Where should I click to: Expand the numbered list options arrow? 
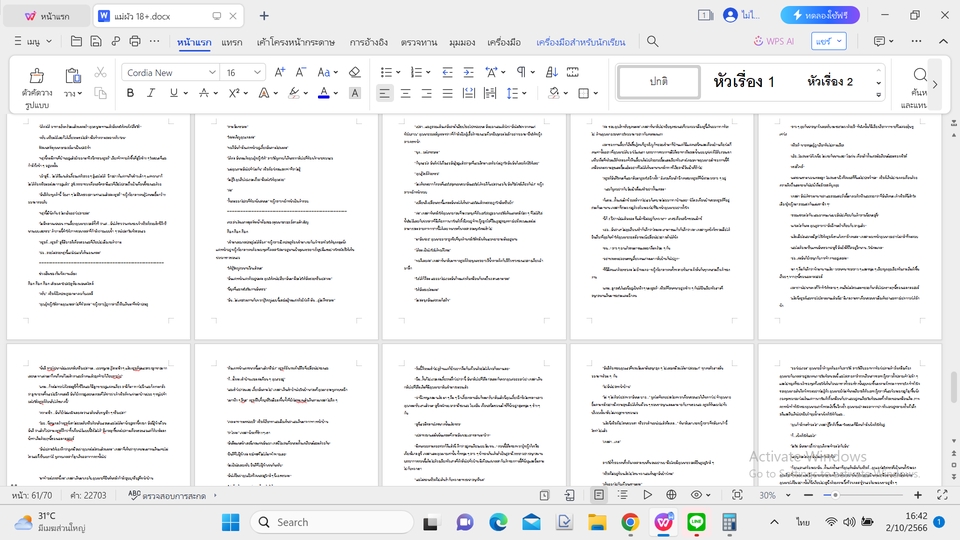pos(428,73)
